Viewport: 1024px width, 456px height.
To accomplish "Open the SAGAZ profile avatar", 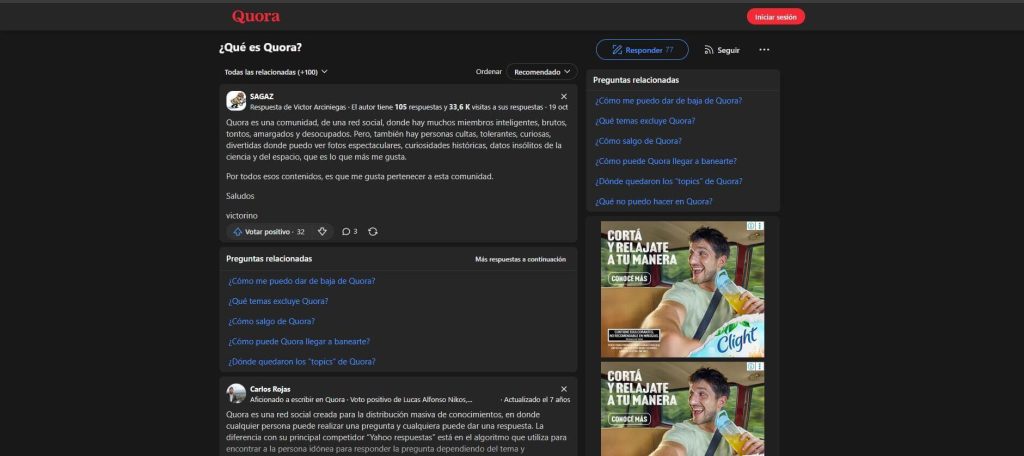I will (x=236, y=100).
